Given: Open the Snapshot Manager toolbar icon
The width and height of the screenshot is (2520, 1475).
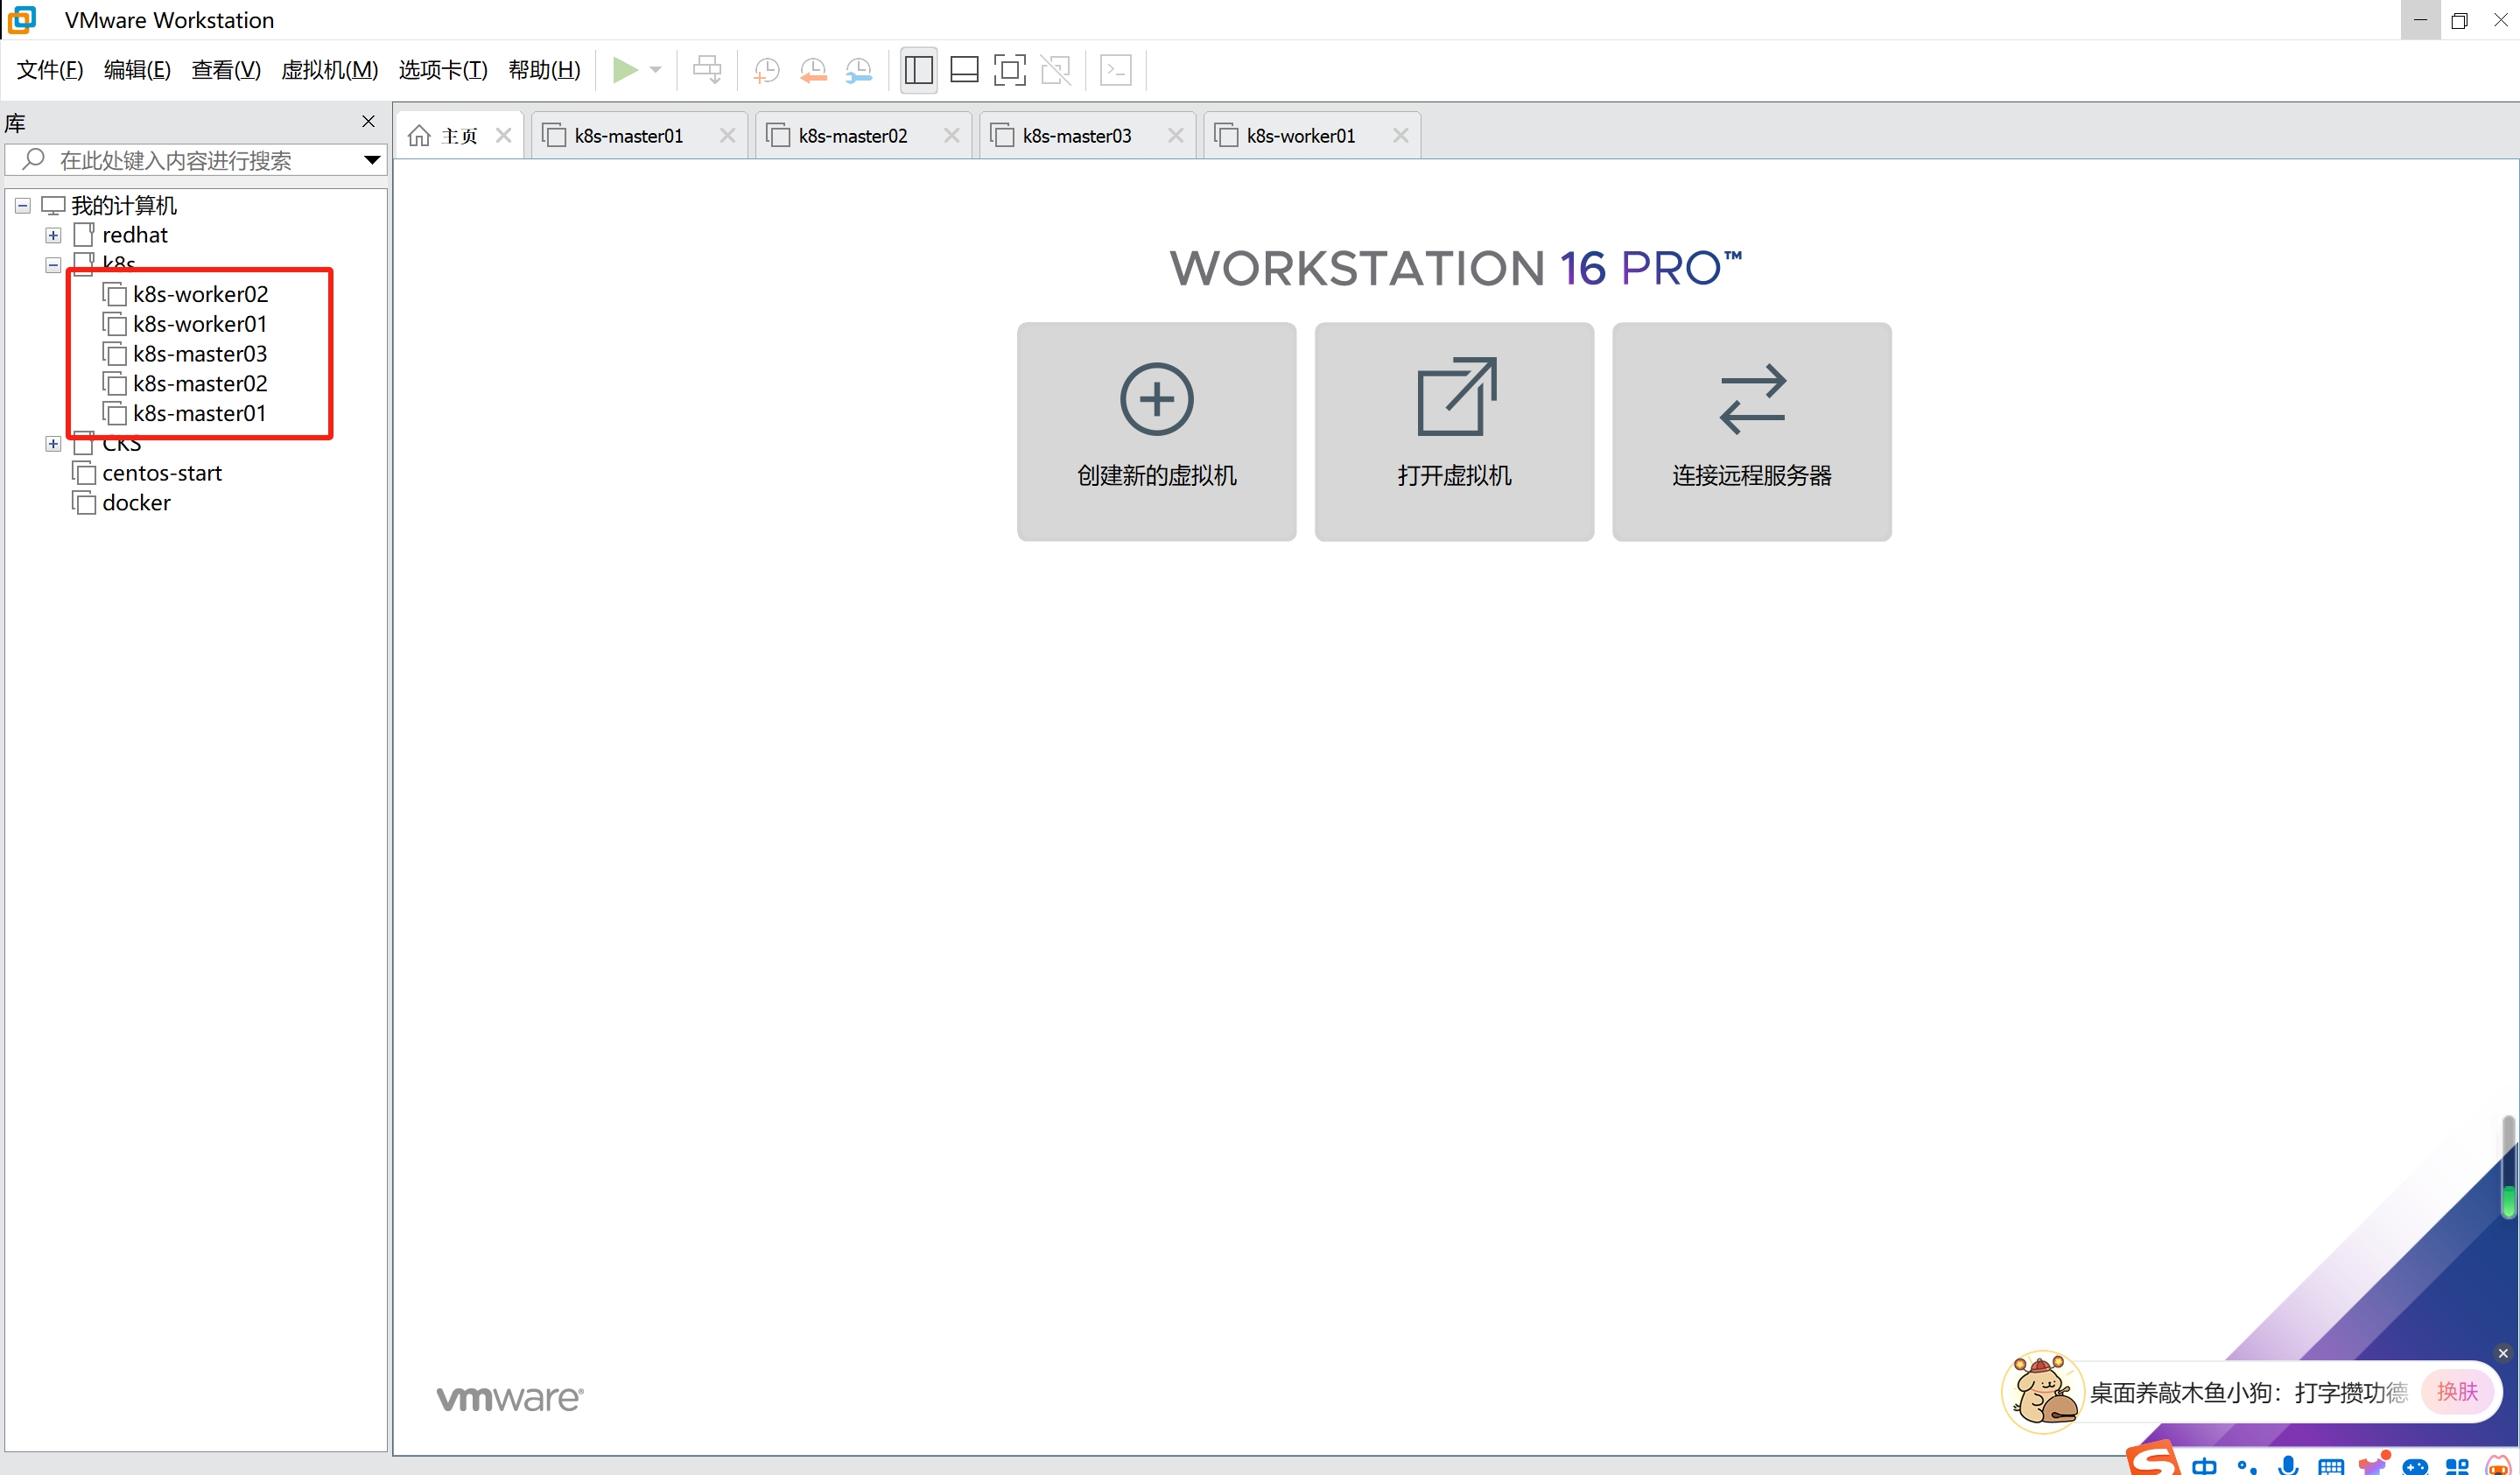Looking at the screenshot, I should (x=859, y=70).
